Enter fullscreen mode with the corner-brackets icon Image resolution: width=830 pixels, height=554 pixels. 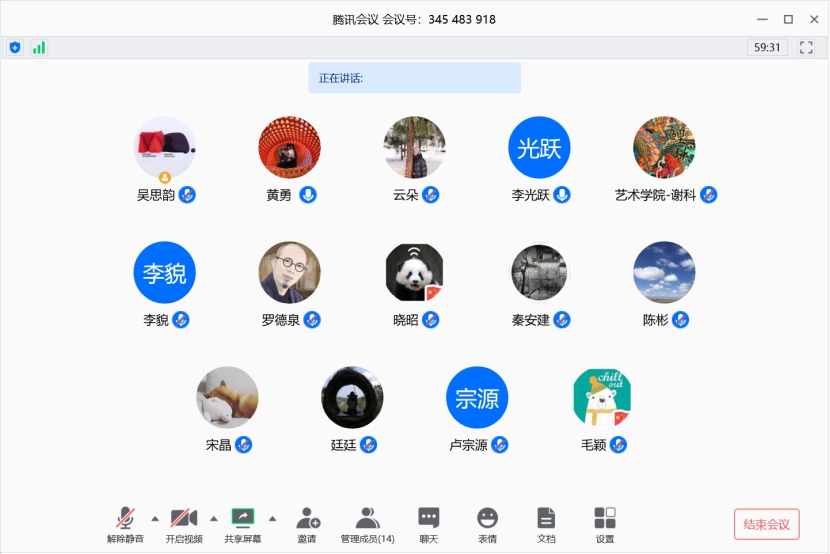tap(806, 48)
